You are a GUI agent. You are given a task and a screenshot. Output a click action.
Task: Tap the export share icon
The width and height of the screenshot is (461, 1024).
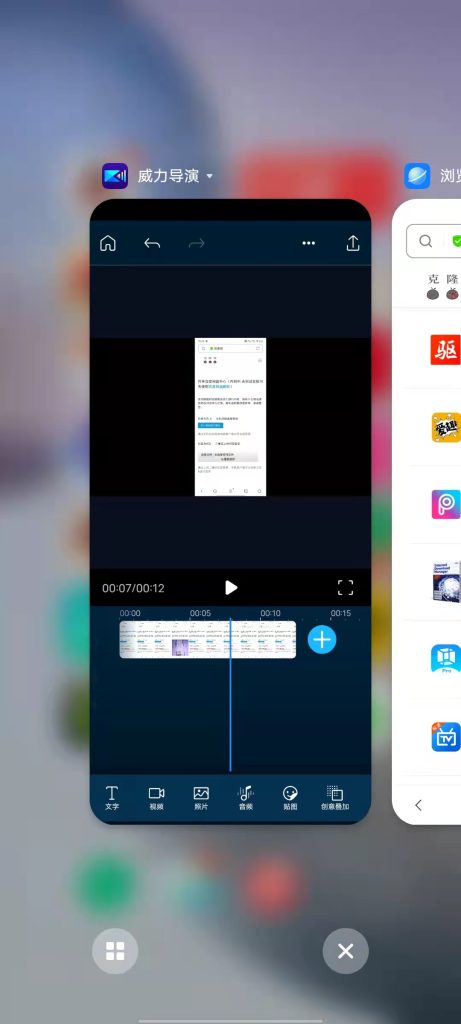coord(353,244)
